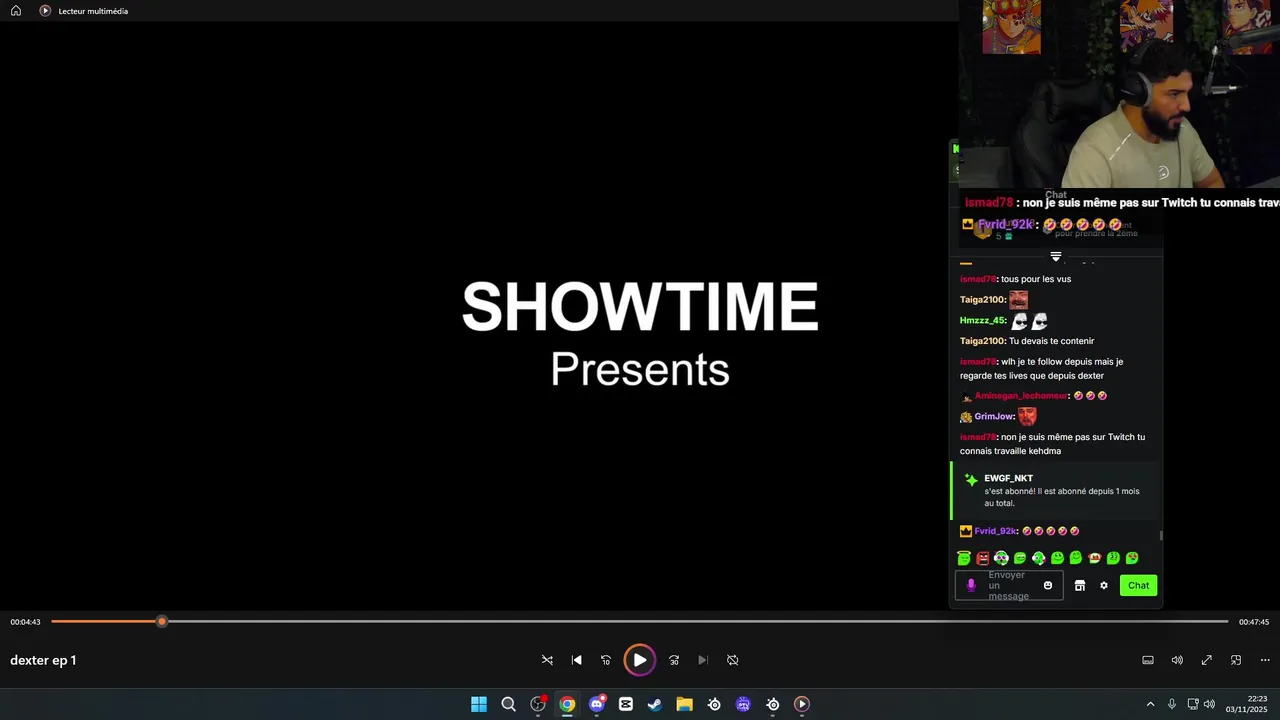
Task: Click the 'dexter ep 1' title
Action: 43,660
